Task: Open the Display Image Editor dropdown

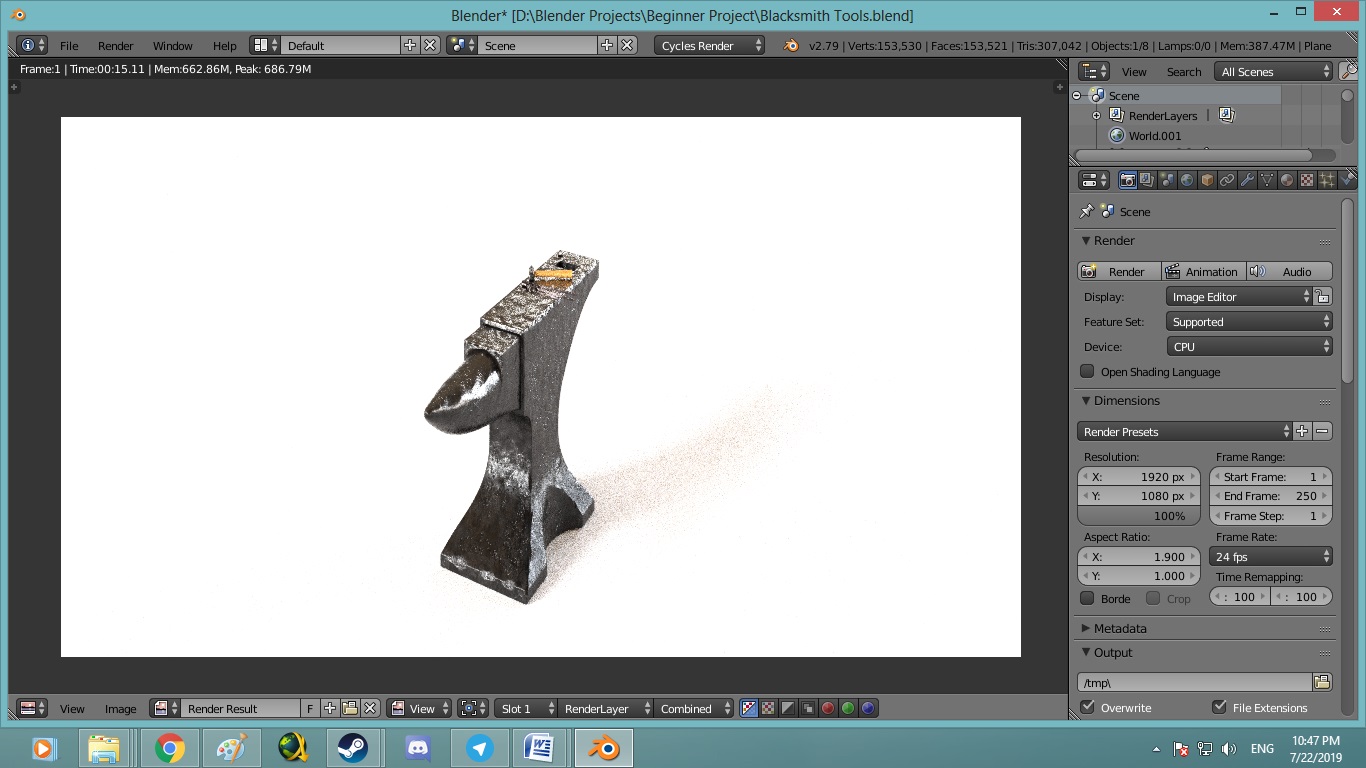Action: point(1239,296)
